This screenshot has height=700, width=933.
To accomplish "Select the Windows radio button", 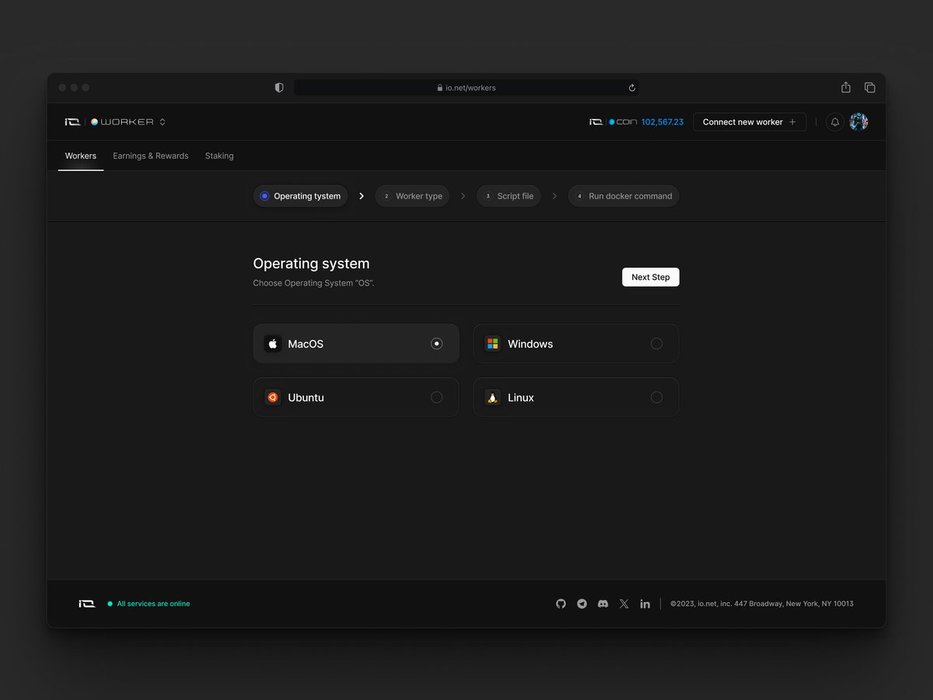I will 656,344.
